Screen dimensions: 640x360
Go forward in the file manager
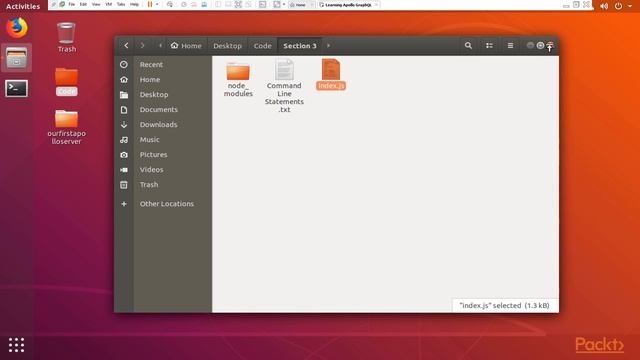(142, 46)
